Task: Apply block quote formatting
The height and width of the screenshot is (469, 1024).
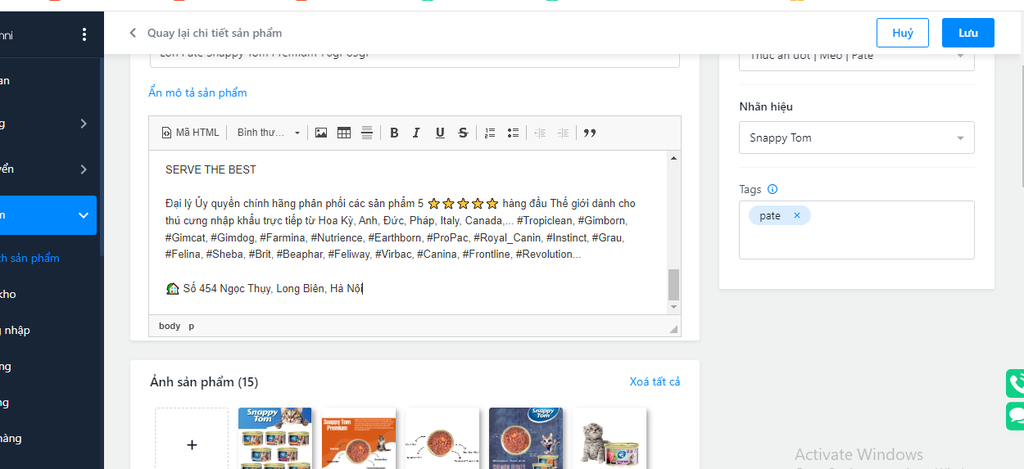Action: point(589,133)
